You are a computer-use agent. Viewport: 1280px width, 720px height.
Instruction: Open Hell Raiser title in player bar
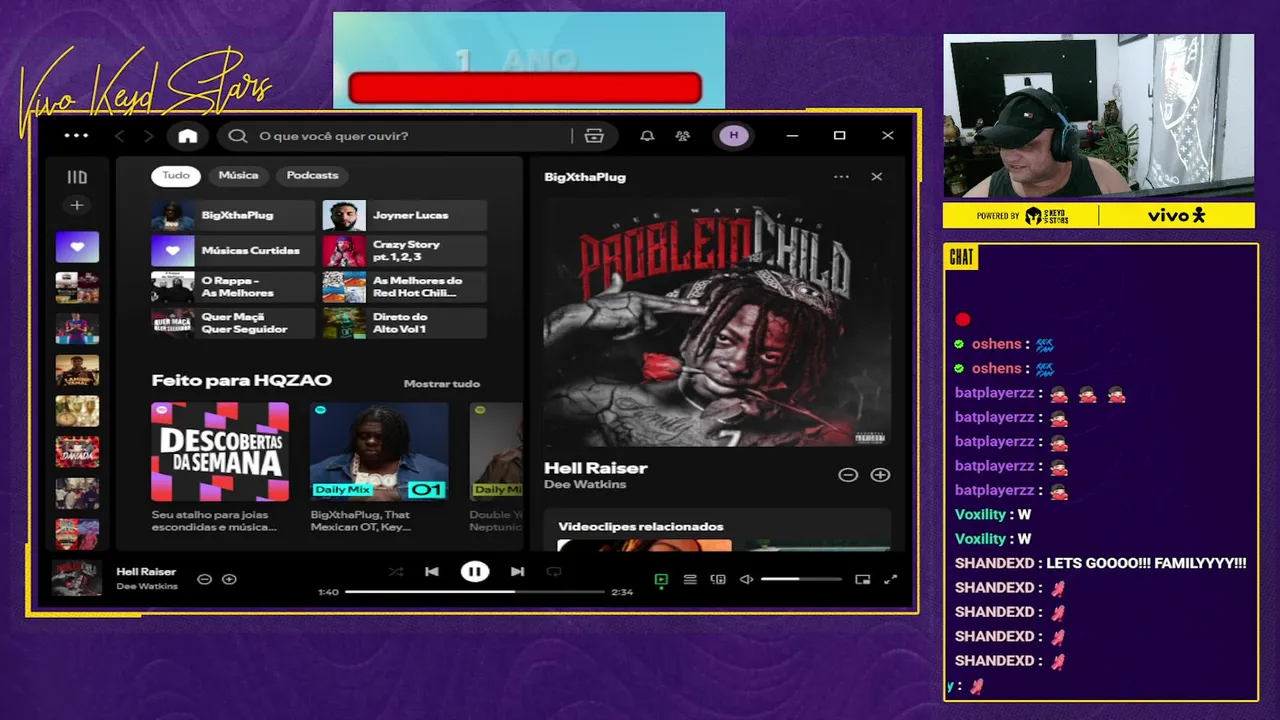(146, 572)
